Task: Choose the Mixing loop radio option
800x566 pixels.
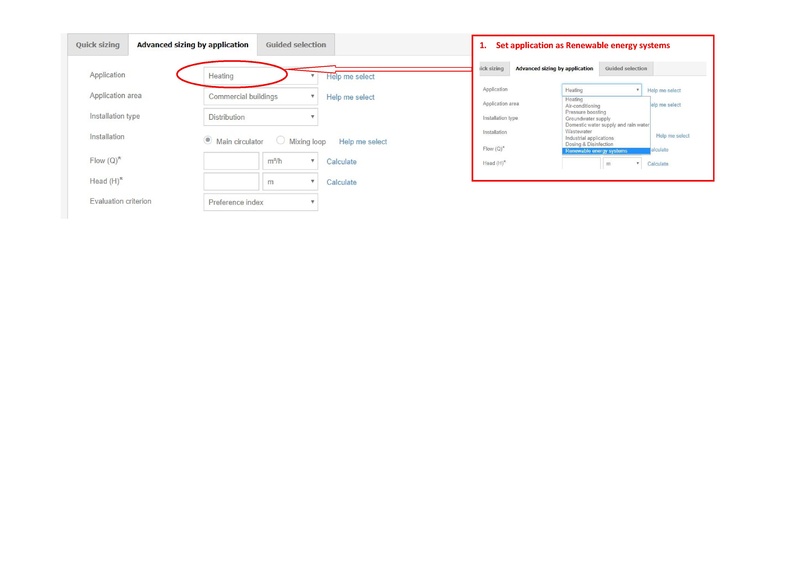Action: [x=281, y=141]
